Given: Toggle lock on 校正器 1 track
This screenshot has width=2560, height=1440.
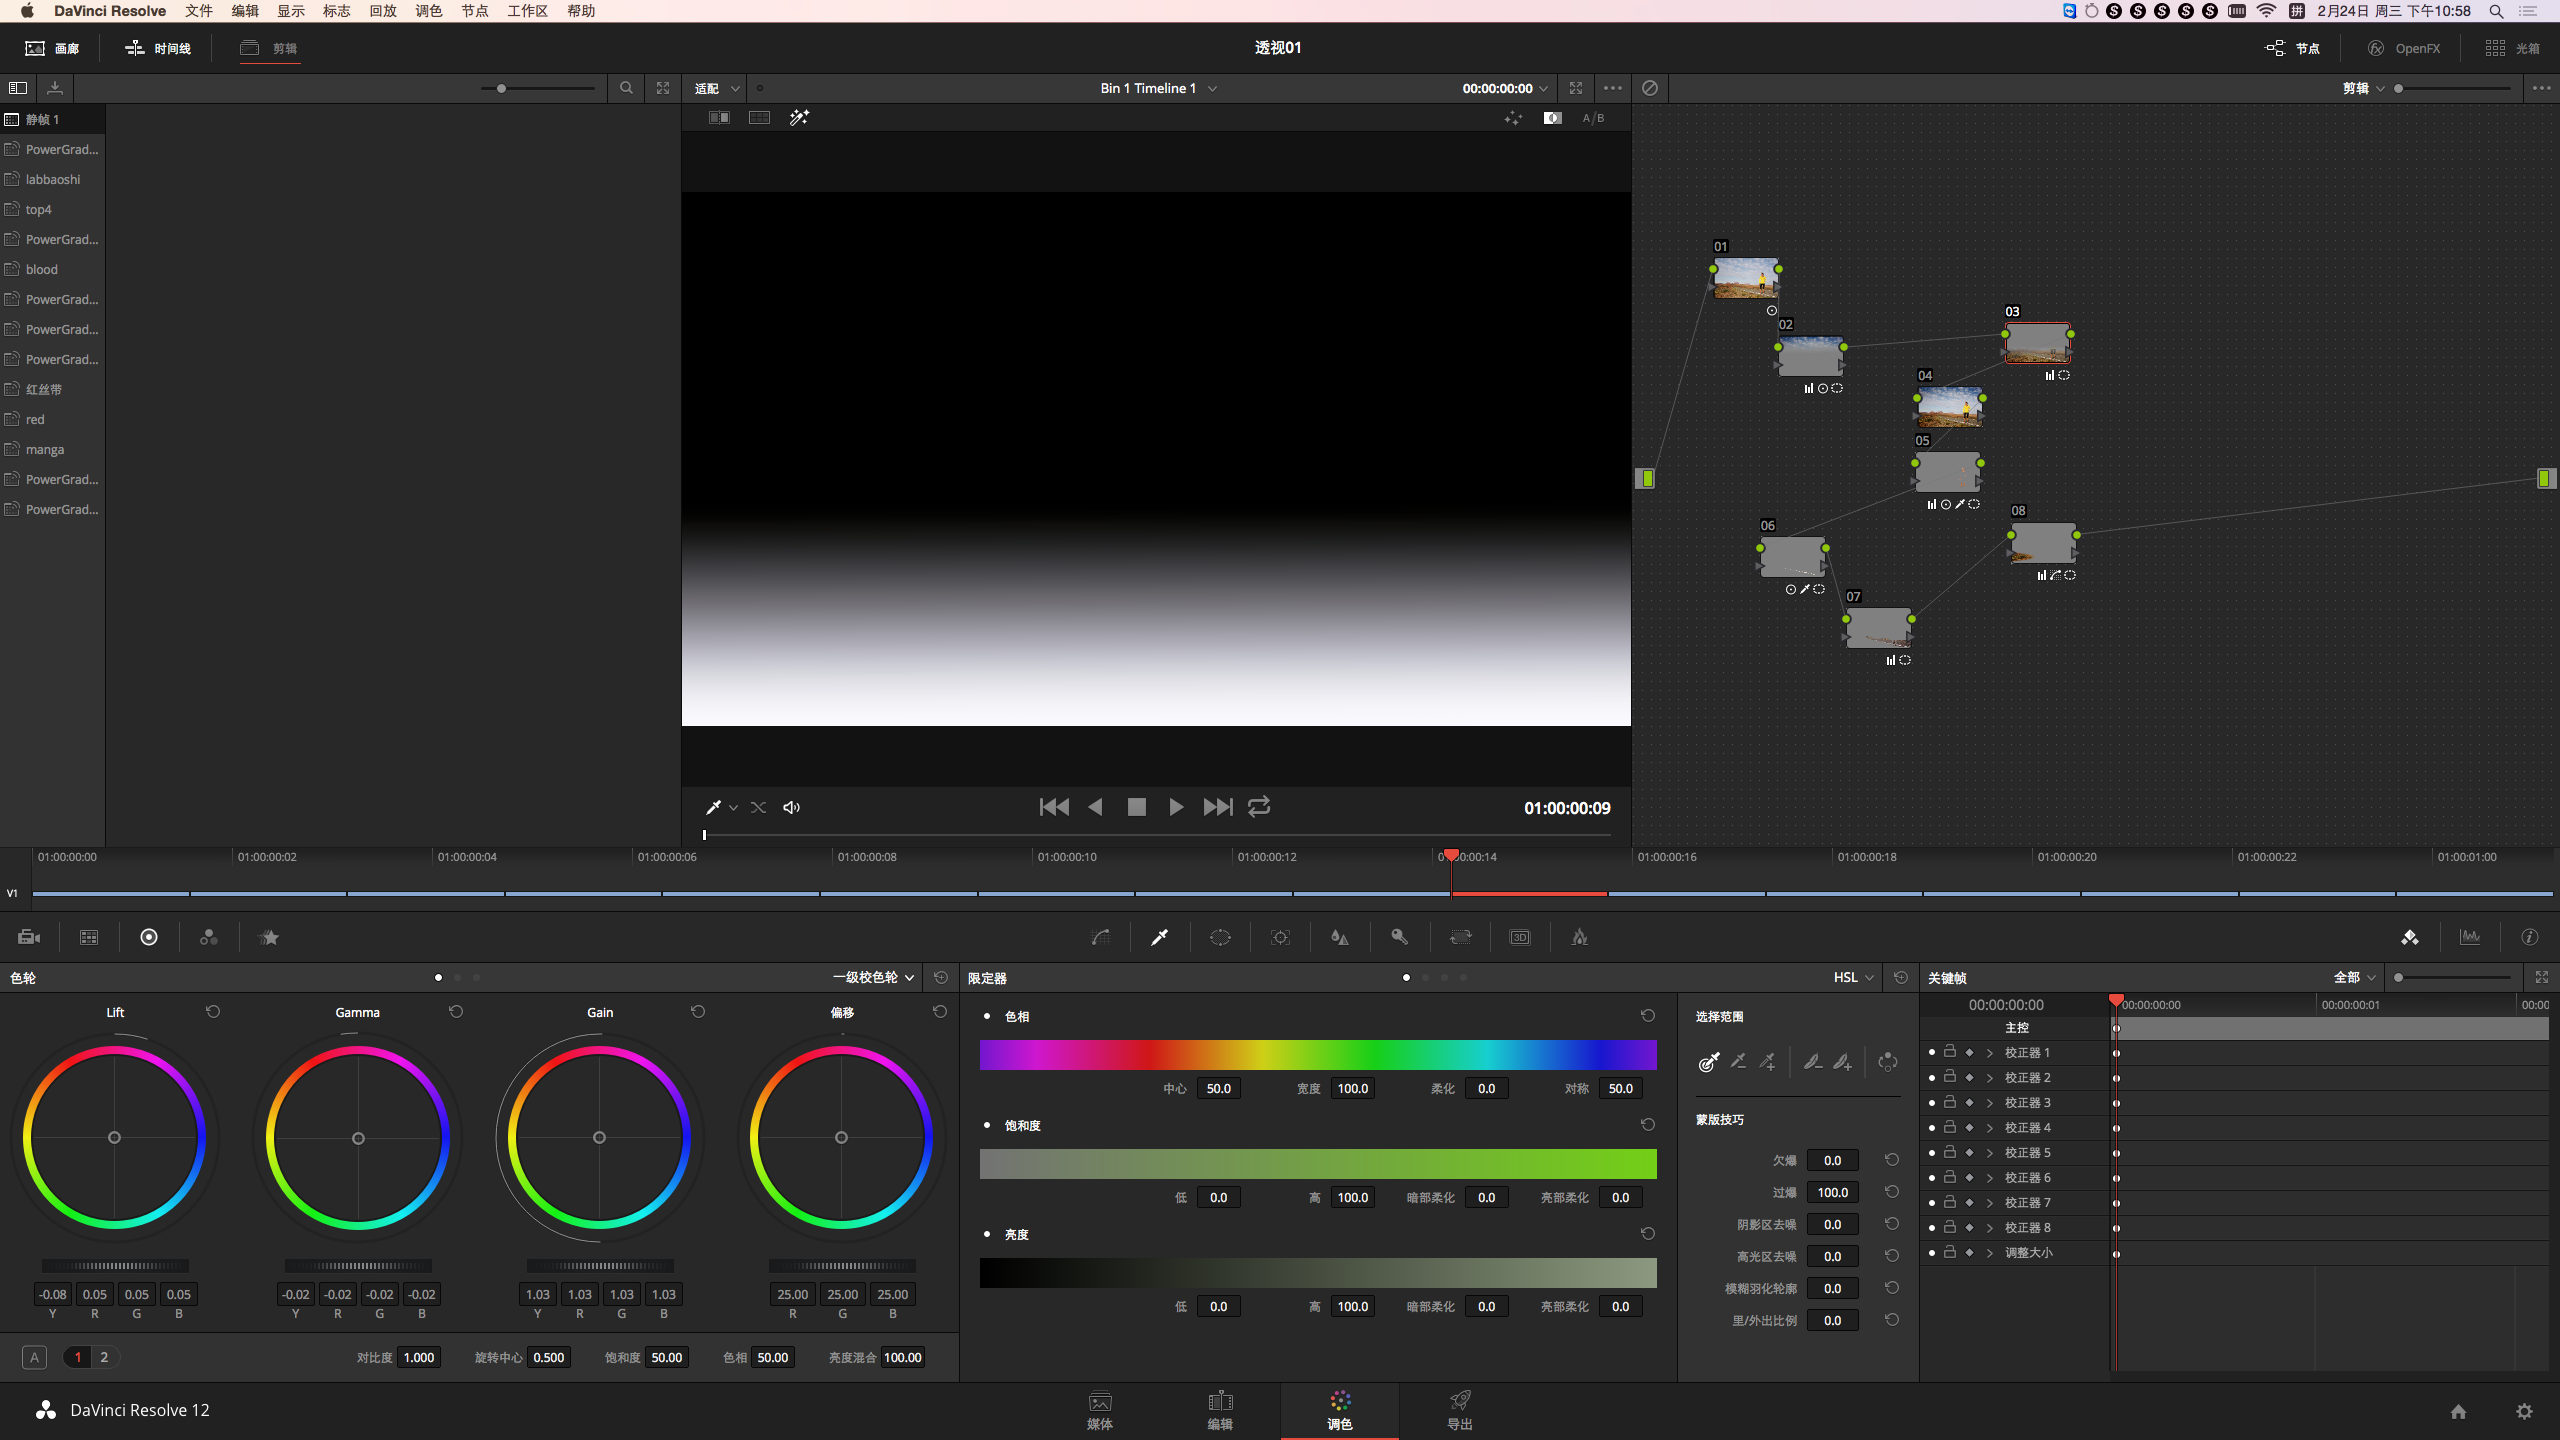Looking at the screenshot, I should [x=1950, y=1052].
